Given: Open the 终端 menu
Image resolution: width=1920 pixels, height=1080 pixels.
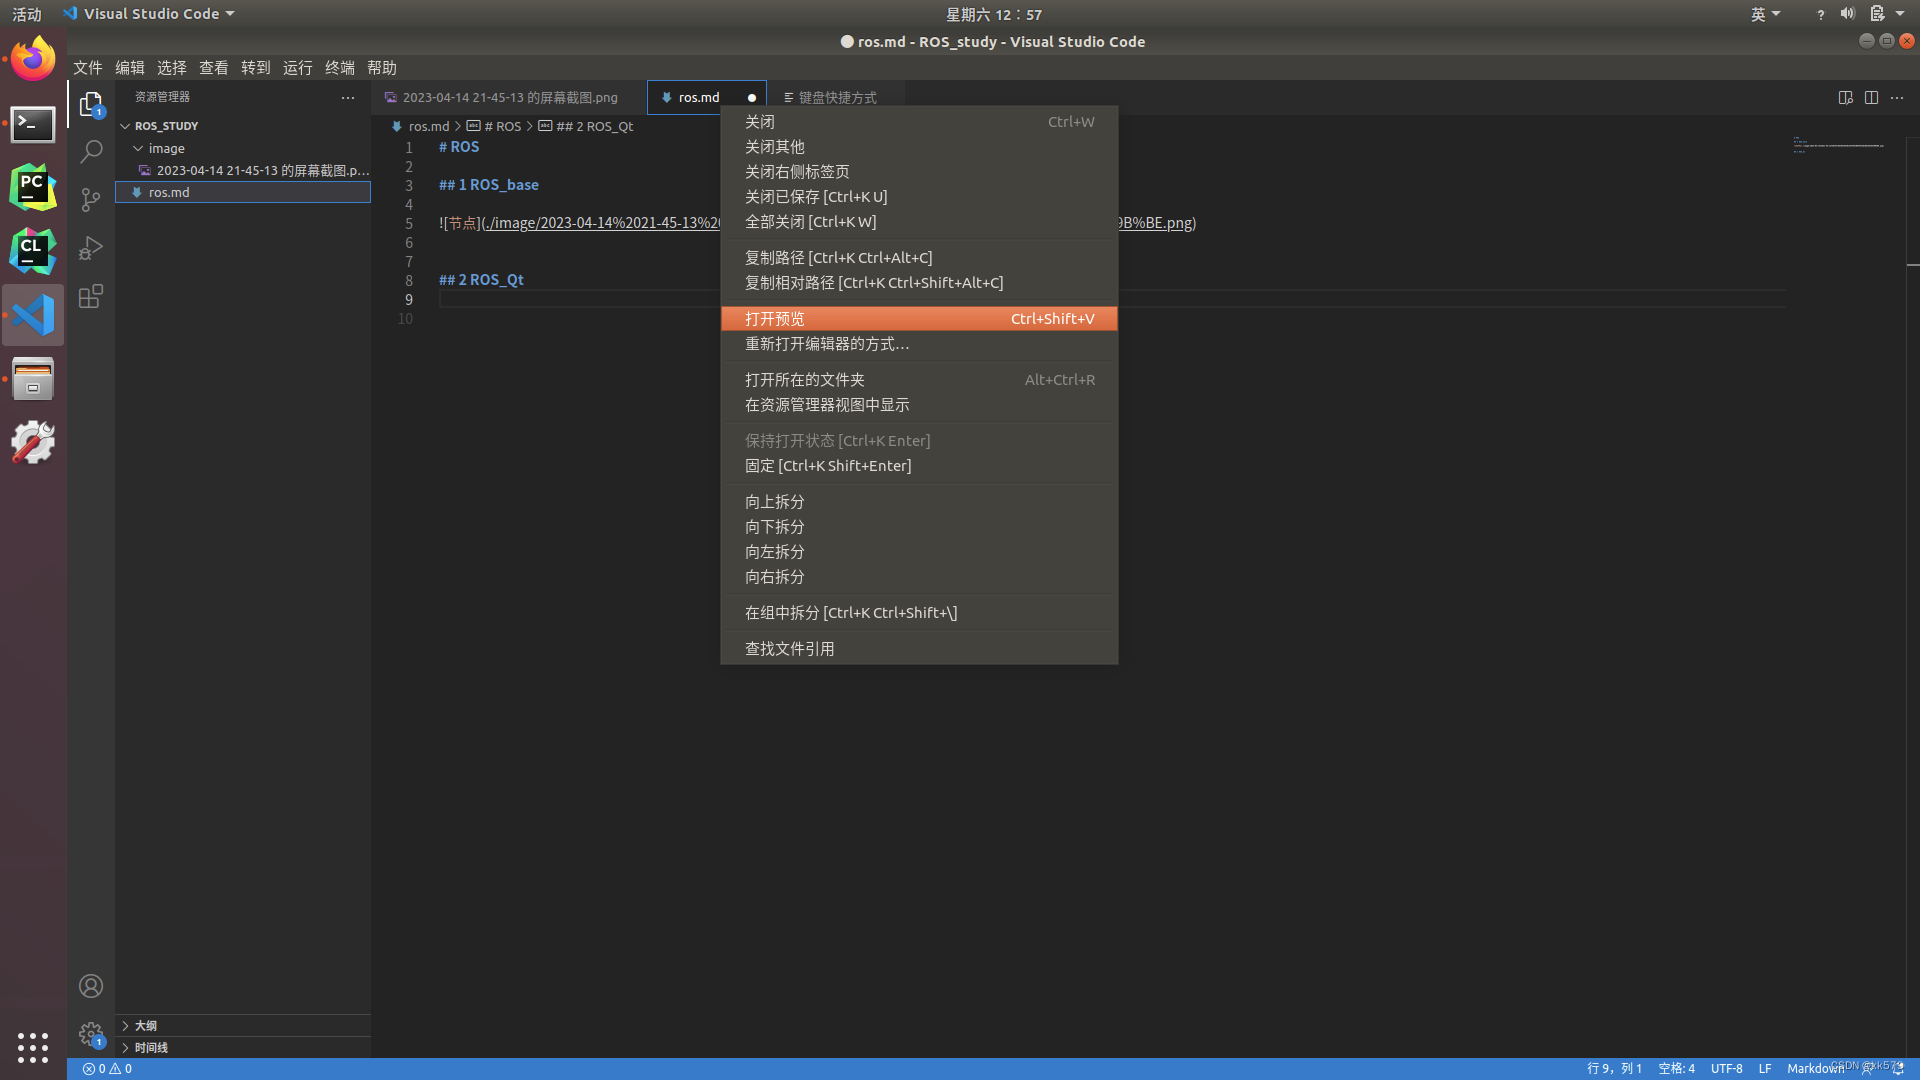Looking at the screenshot, I should coord(339,67).
